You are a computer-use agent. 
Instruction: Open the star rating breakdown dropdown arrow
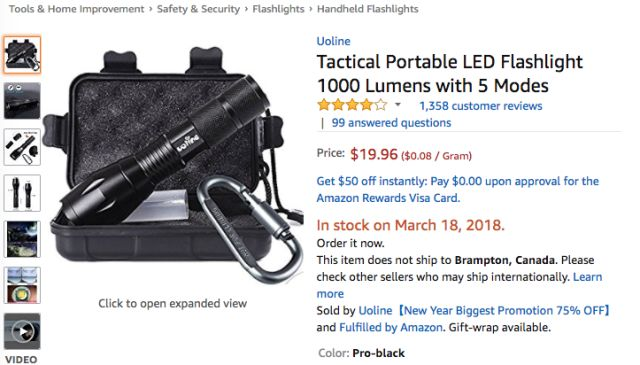[x=398, y=105]
